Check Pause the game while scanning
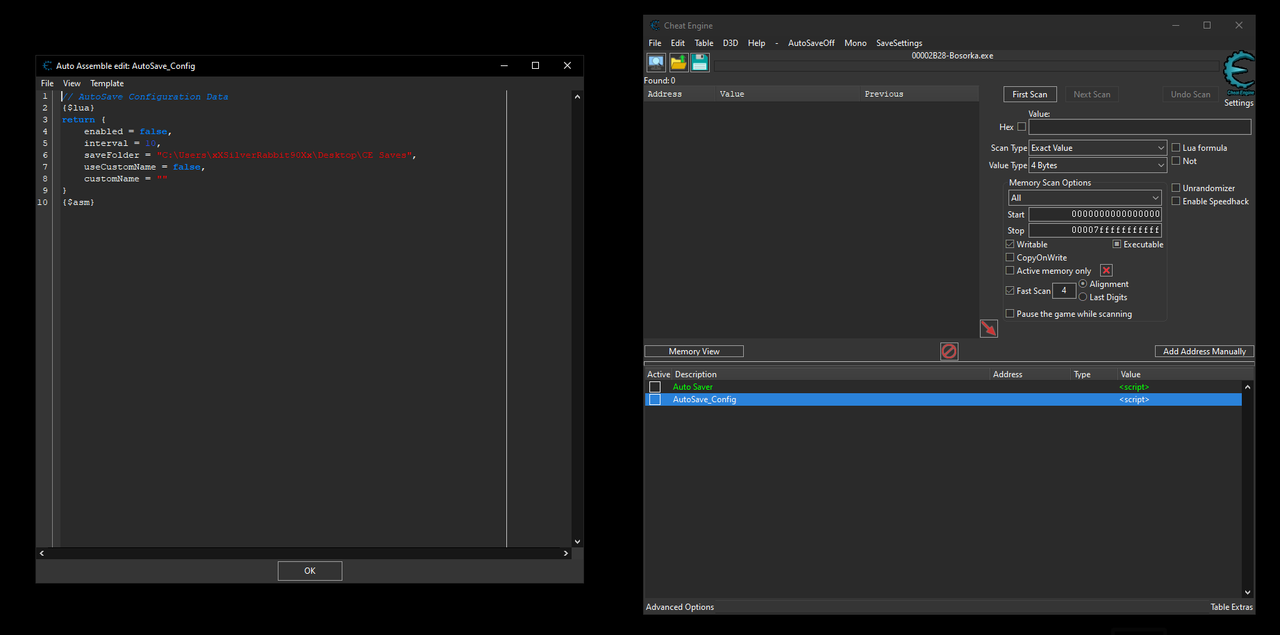The image size is (1280, 635). point(1010,314)
